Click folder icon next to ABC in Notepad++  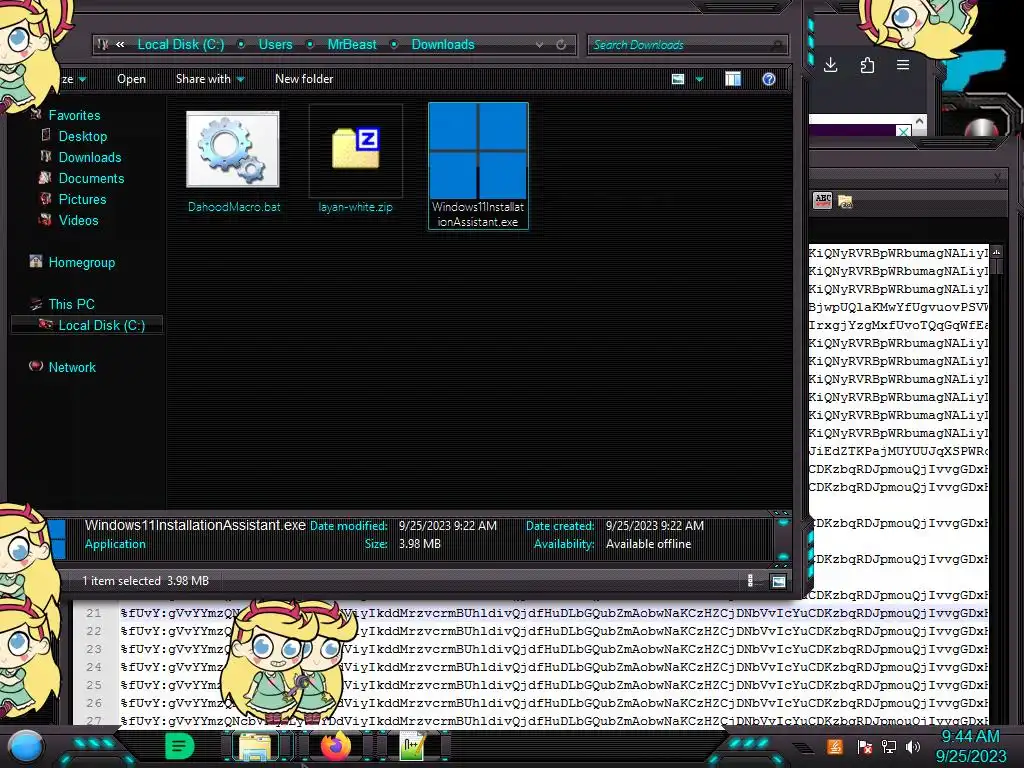tap(845, 201)
